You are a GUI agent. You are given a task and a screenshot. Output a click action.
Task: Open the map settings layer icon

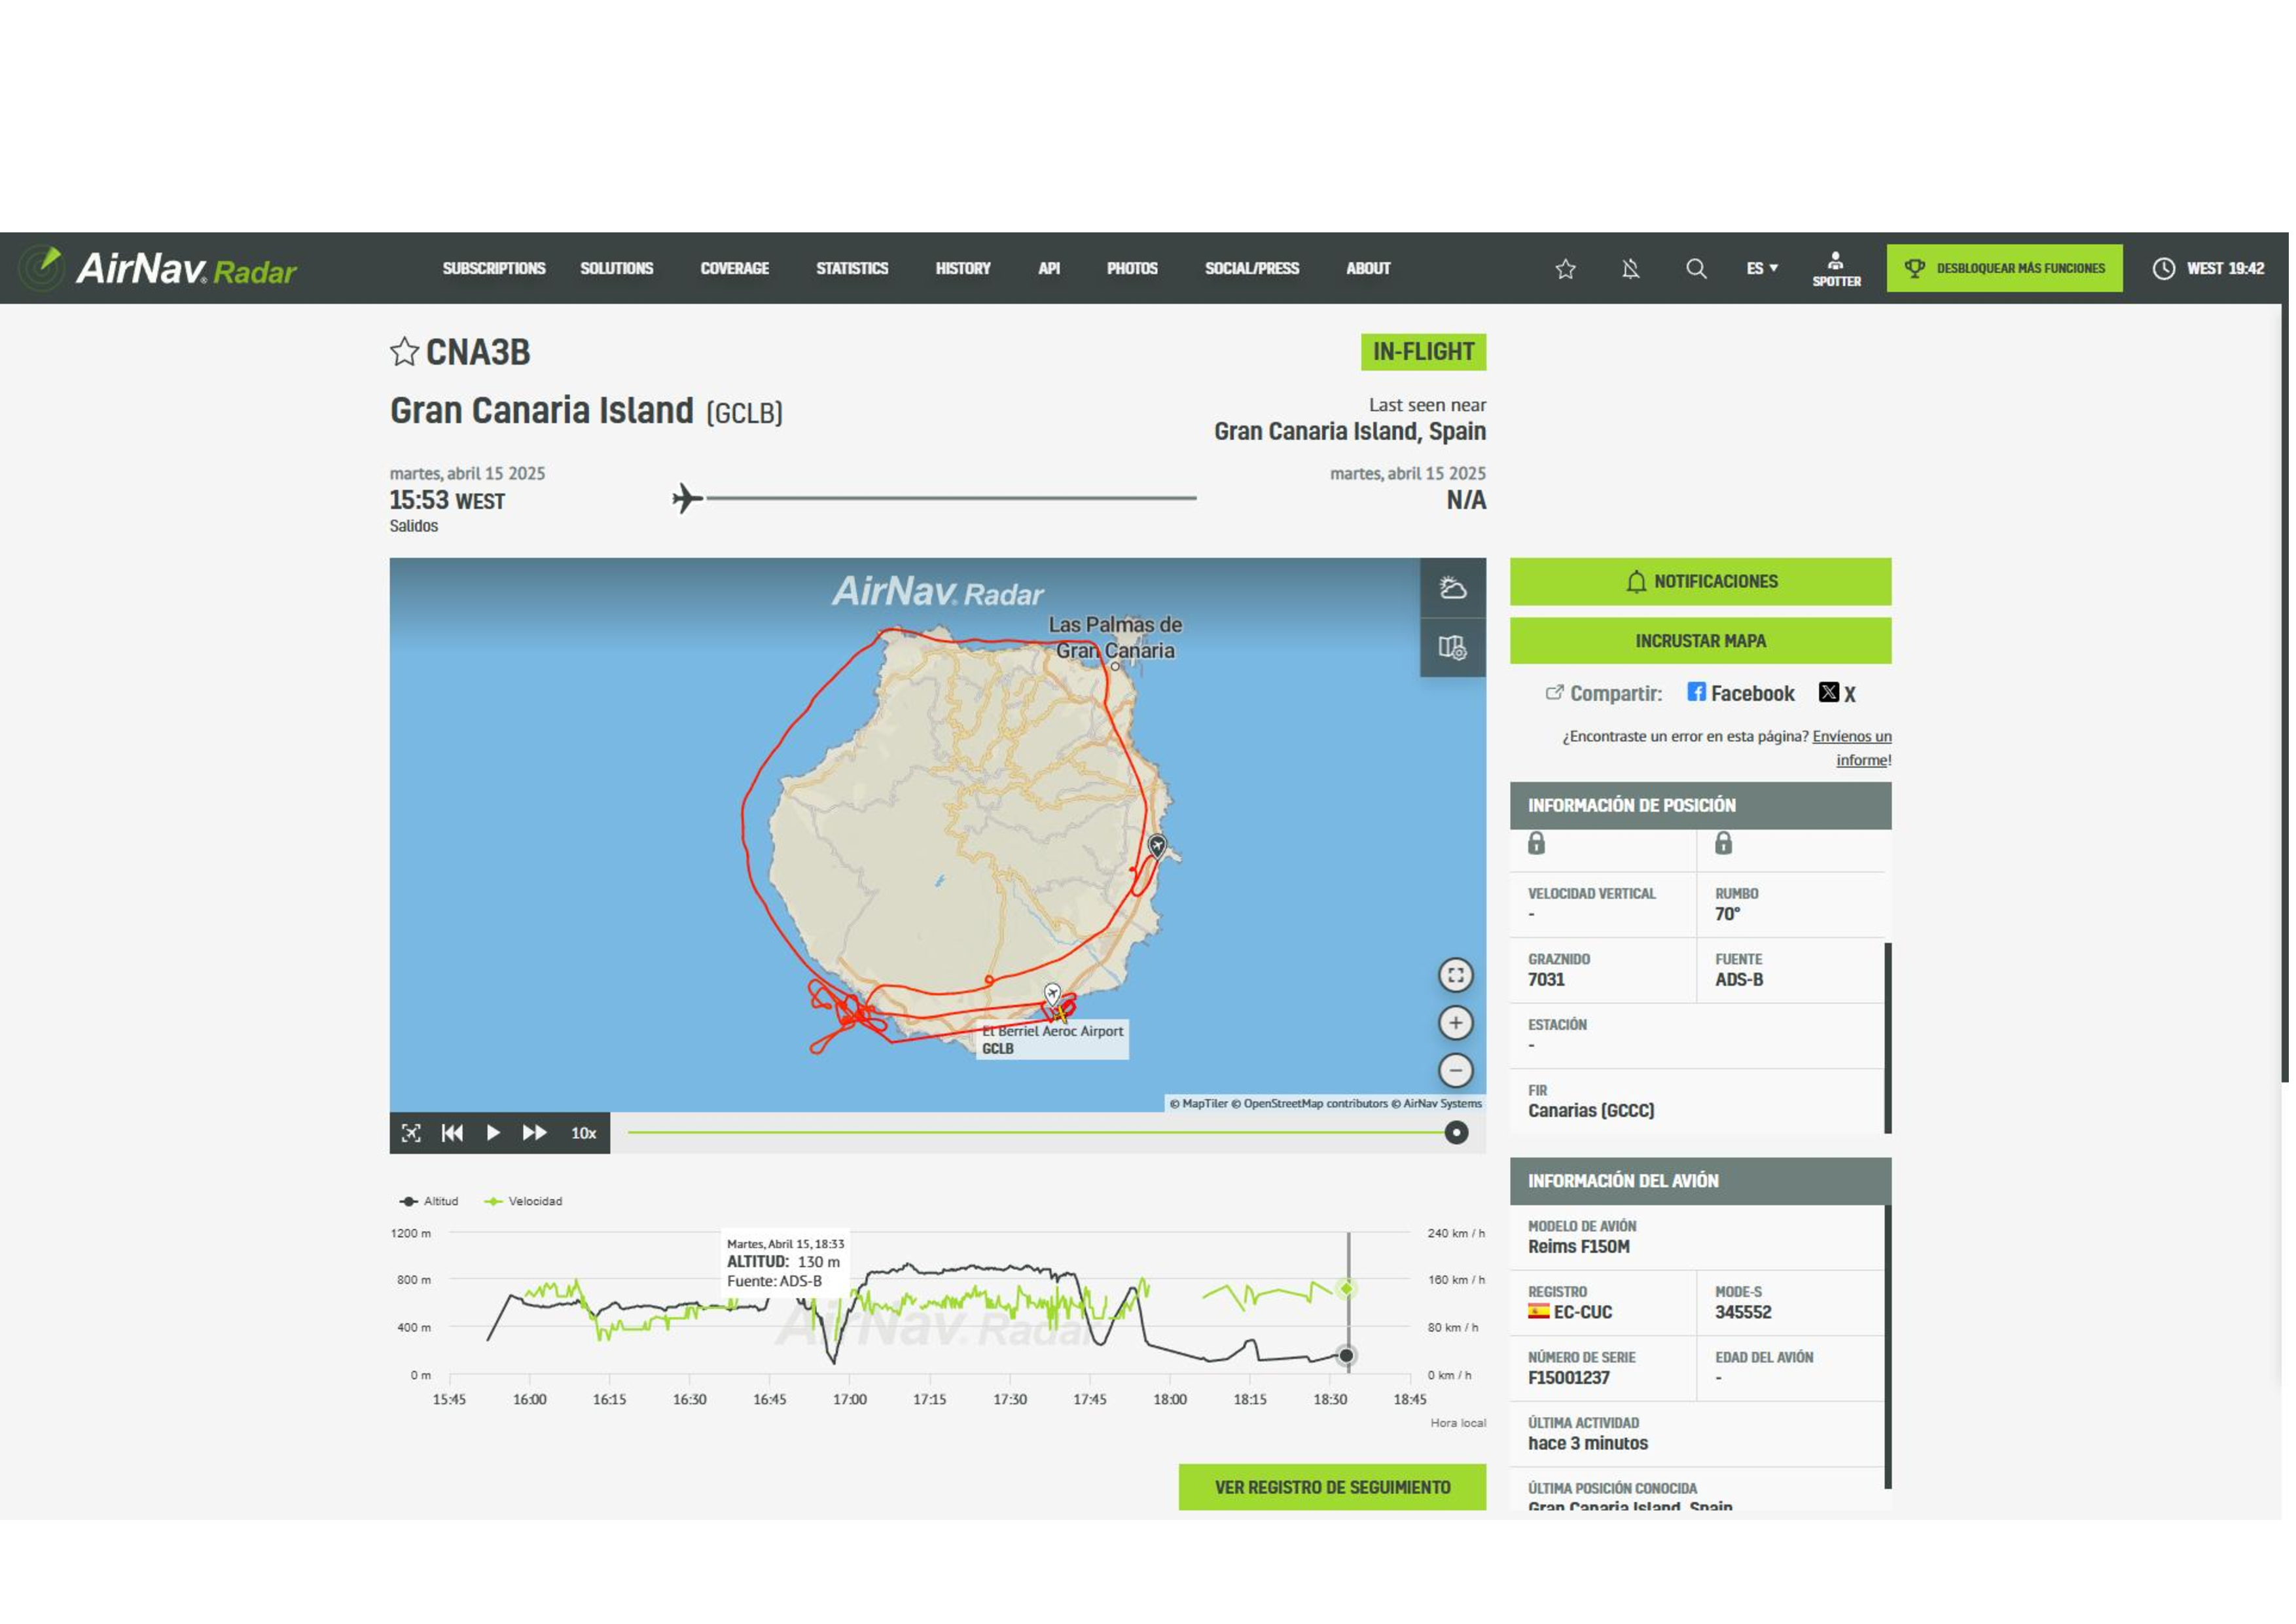(x=1453, y=648)
